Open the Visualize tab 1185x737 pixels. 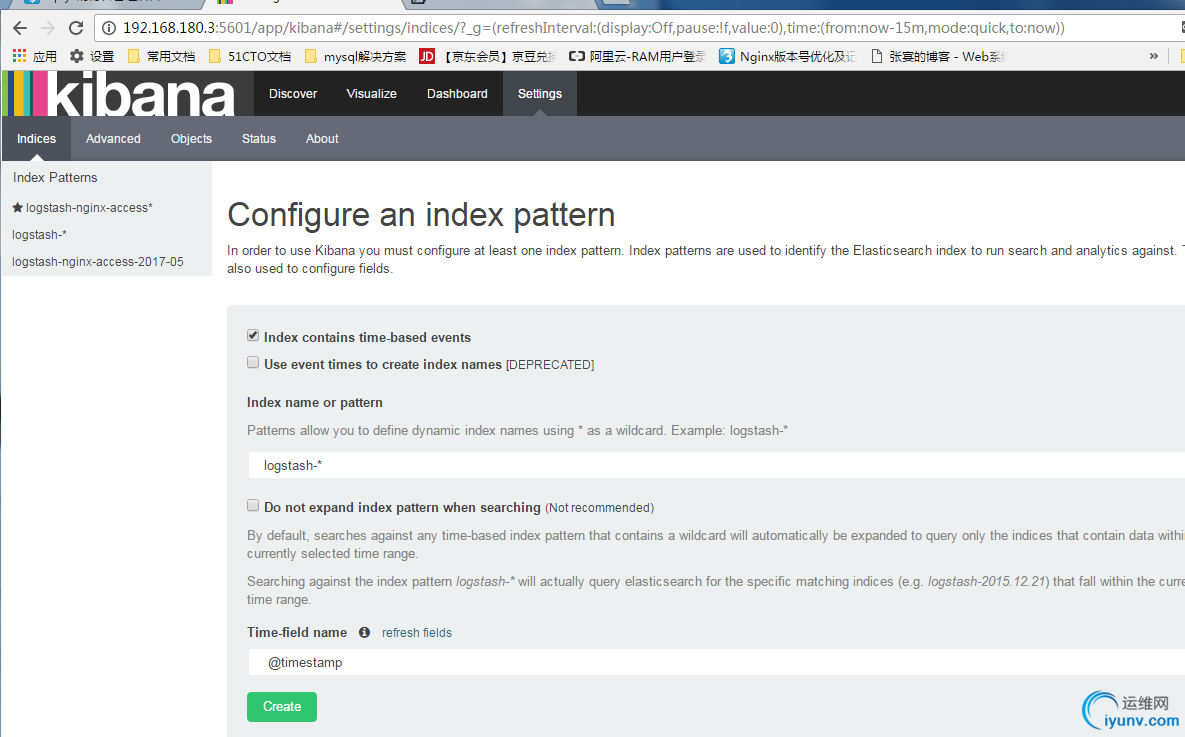point(371,94)
